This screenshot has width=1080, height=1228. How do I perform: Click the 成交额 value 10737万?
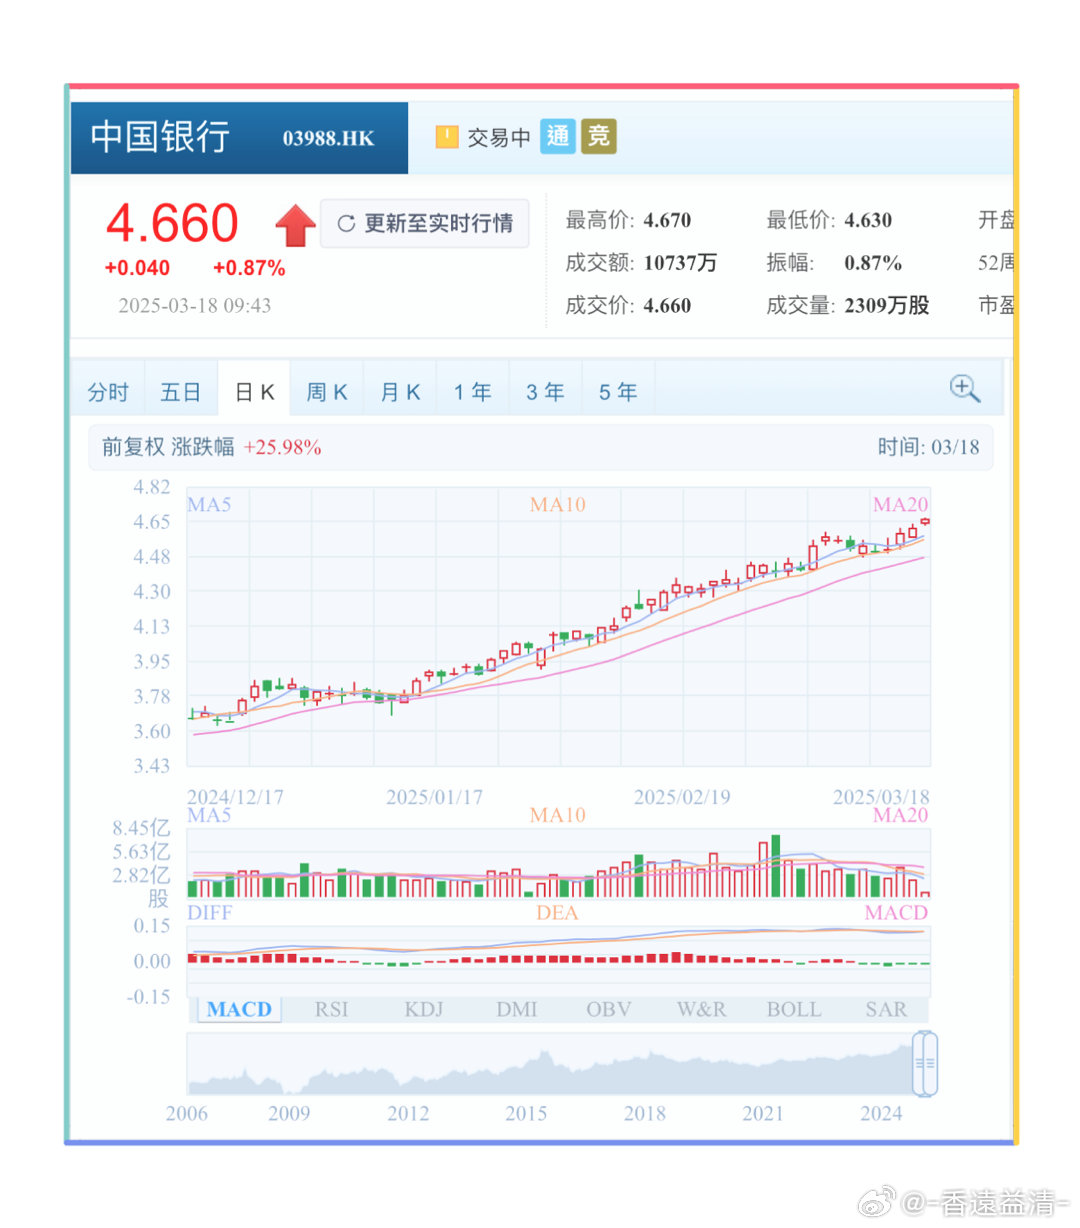pos(680,263)
